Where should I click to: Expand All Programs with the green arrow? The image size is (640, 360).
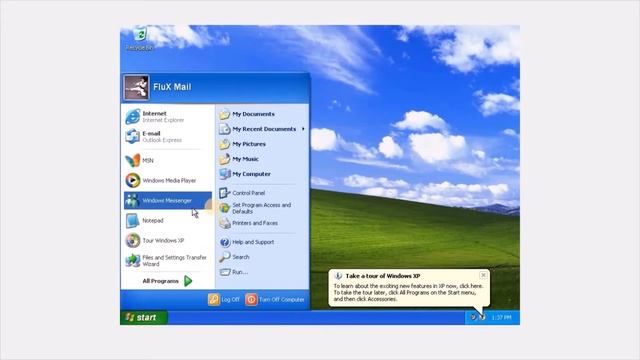coord(188,281)
